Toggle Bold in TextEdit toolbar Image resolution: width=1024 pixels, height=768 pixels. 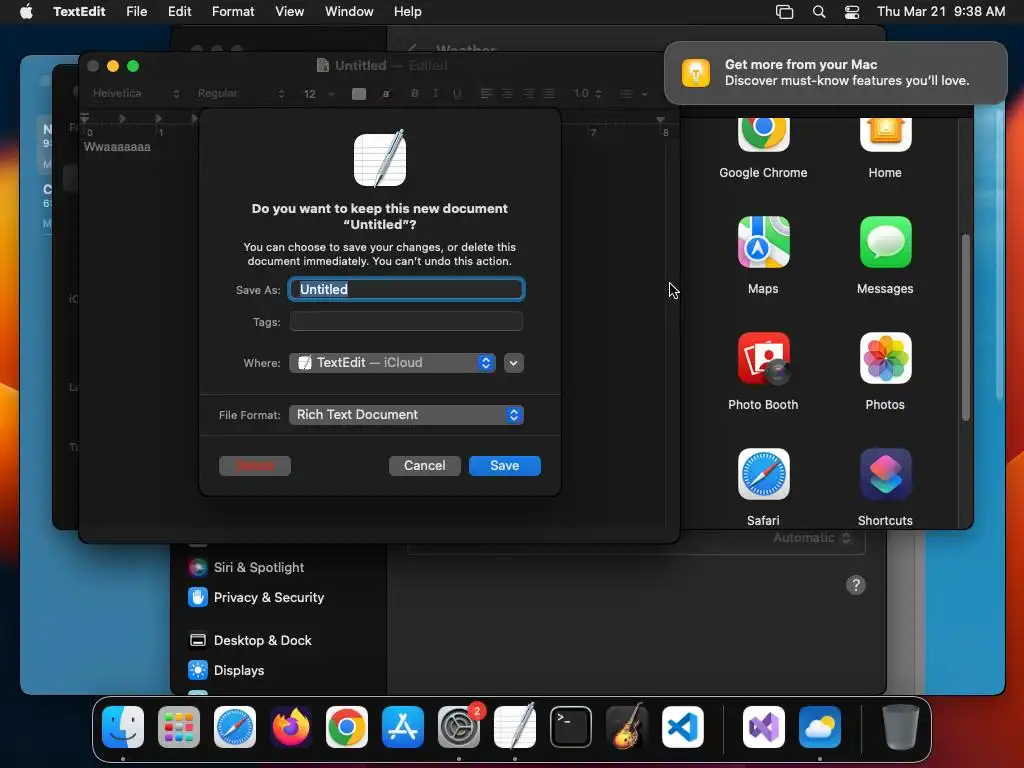pos(415,93)
